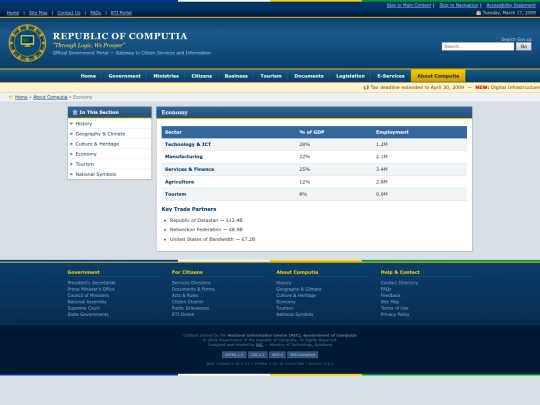Open FAQs link in the top utility bar
Viewport: 540px width, 405px height.
point(95,13)
